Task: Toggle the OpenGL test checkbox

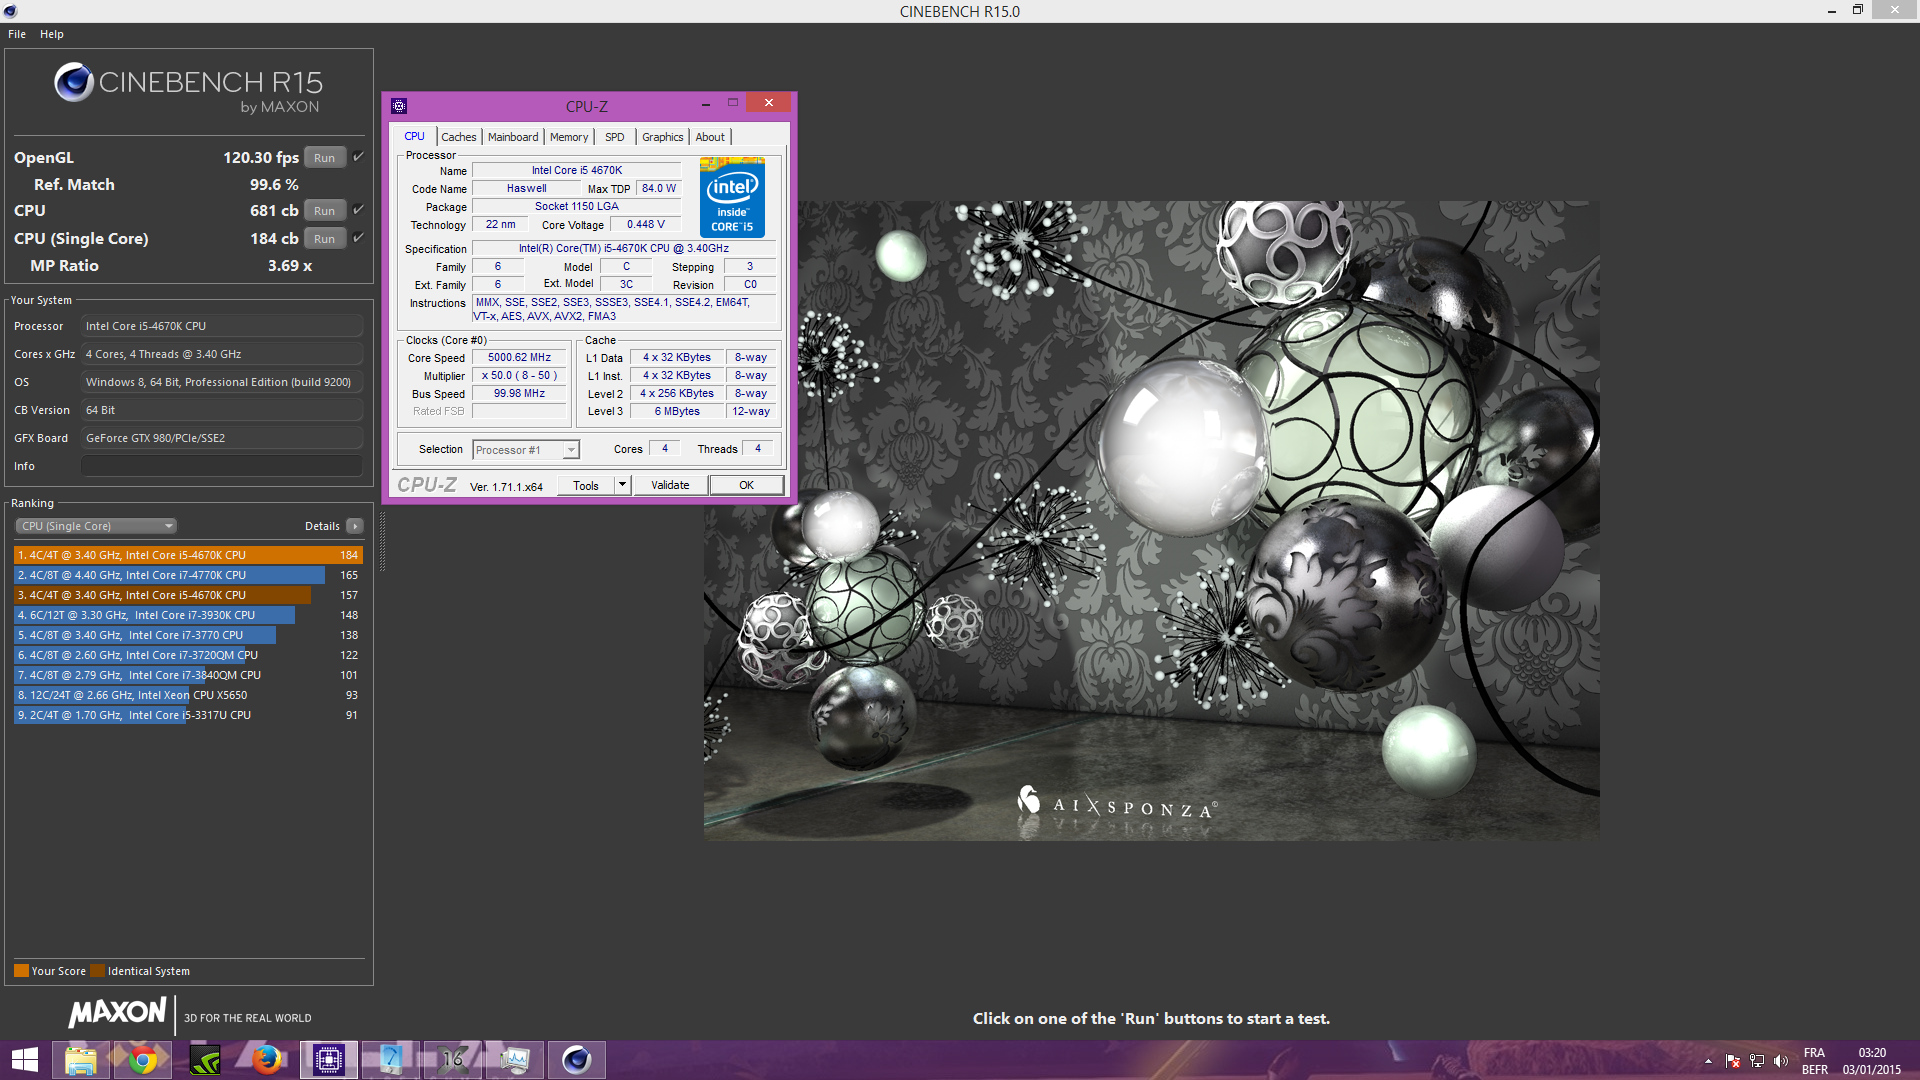Action: (x=358, y=157)
